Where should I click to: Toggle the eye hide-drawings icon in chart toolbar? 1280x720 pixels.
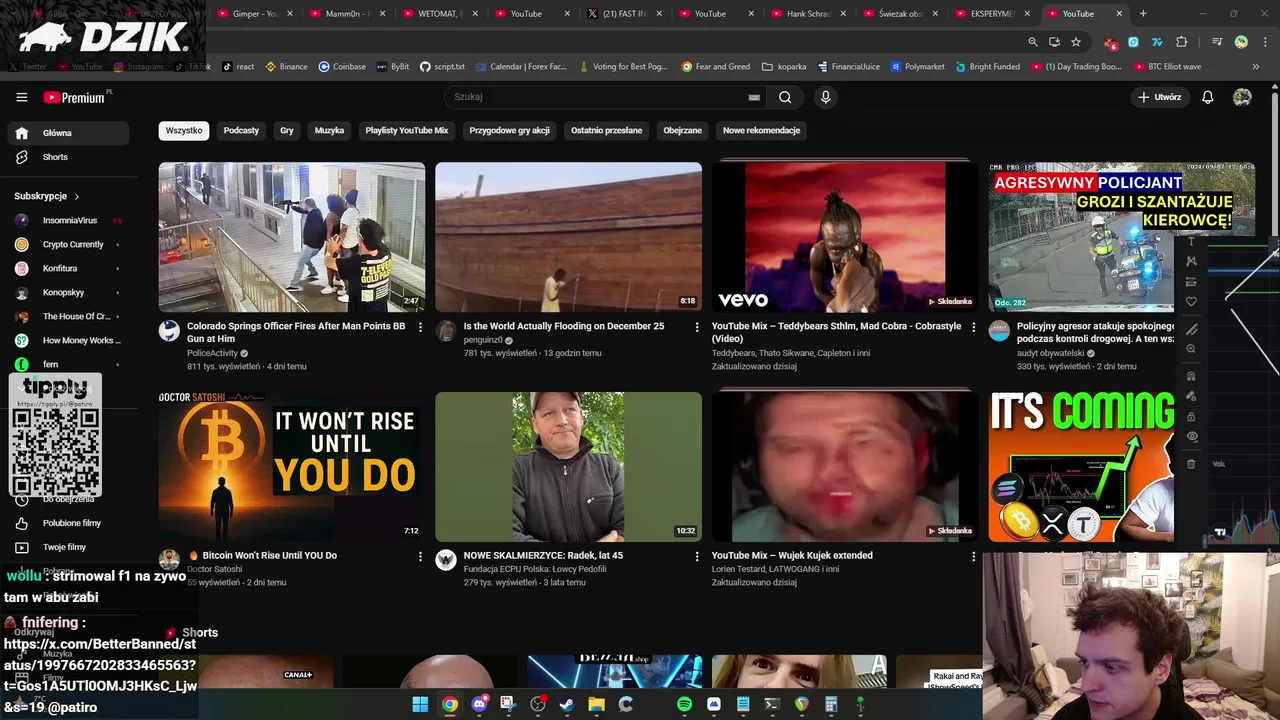pyautogui.click(x=1191, y=437)
